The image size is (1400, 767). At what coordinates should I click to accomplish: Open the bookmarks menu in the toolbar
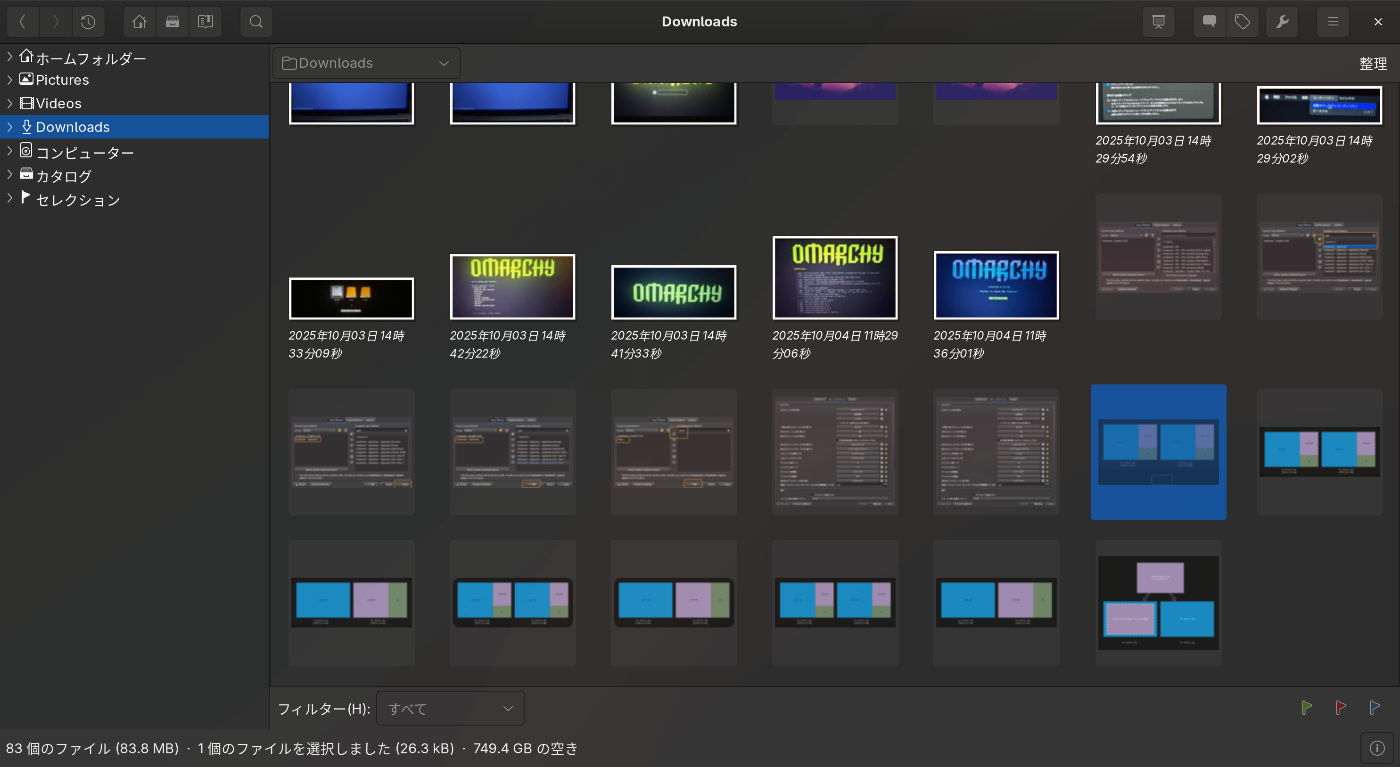click(x=205, y=21)
